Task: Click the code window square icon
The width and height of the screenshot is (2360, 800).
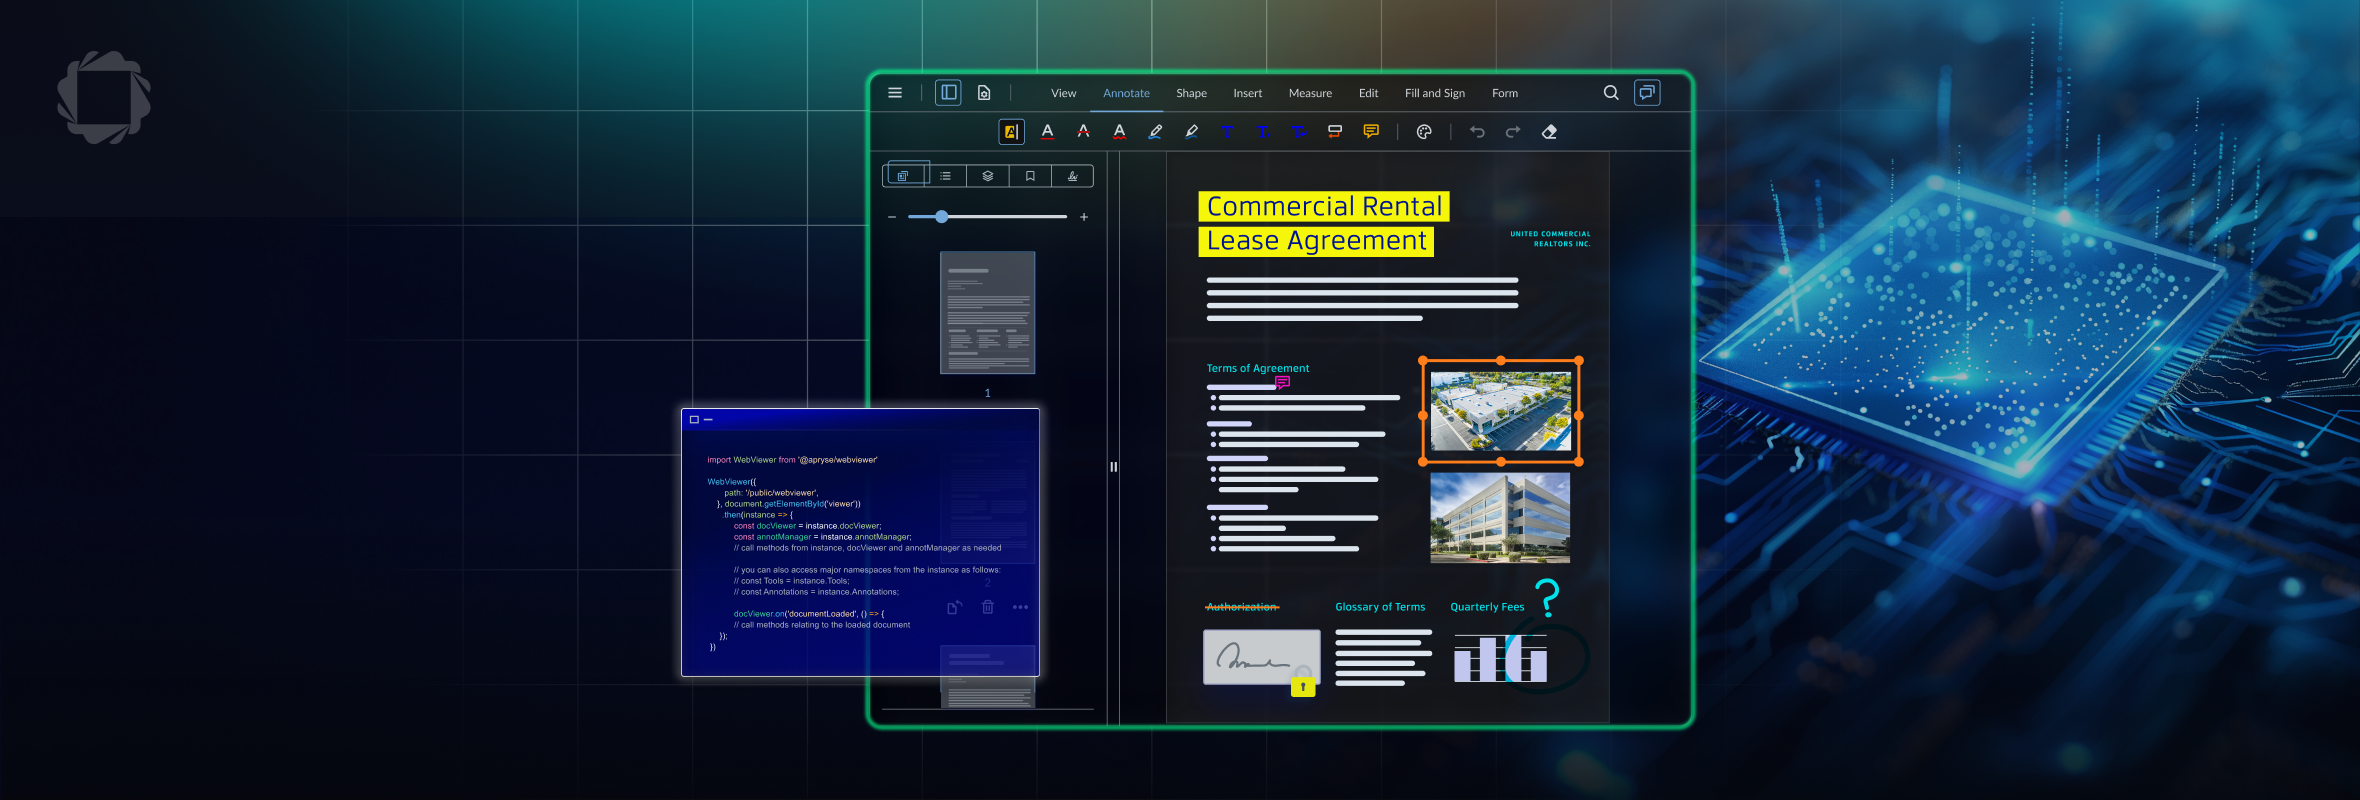Action: pyautogui.click(x=694, y=420)
